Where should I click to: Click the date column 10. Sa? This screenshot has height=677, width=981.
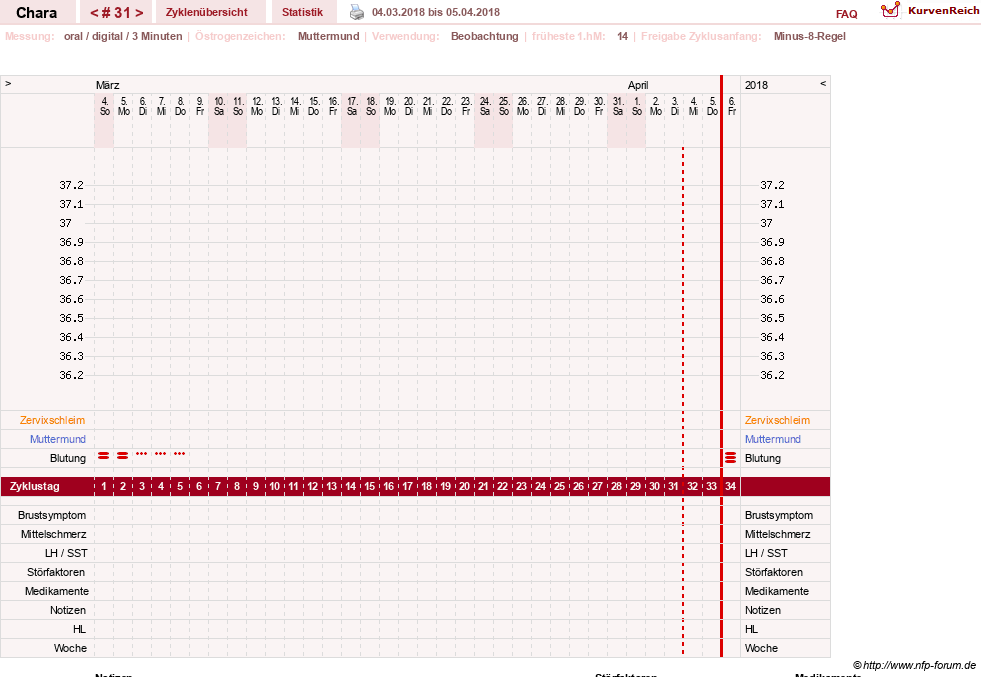click(x=219, y=106)
